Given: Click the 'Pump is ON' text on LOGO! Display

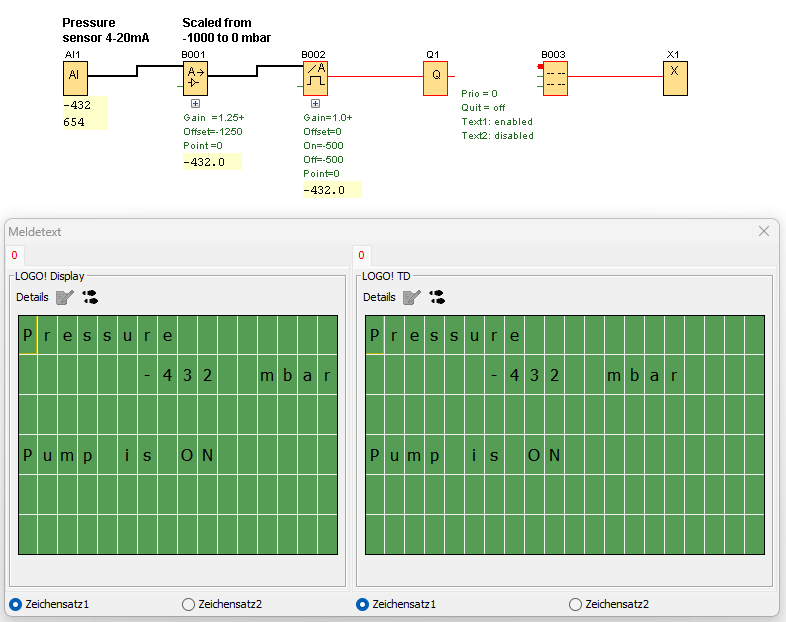Looking at the screenshot, I should coord(118,456).
